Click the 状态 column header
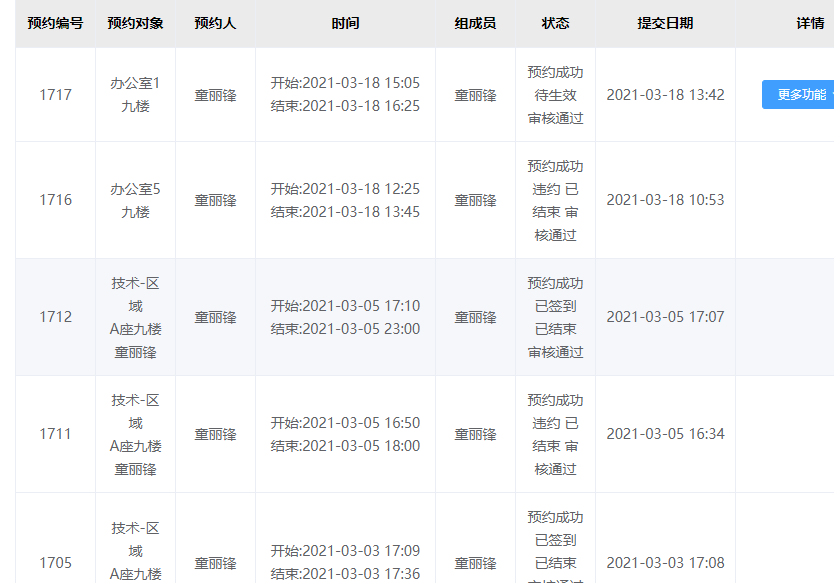Viewport: 834px width, 583px height. [555, 23]
